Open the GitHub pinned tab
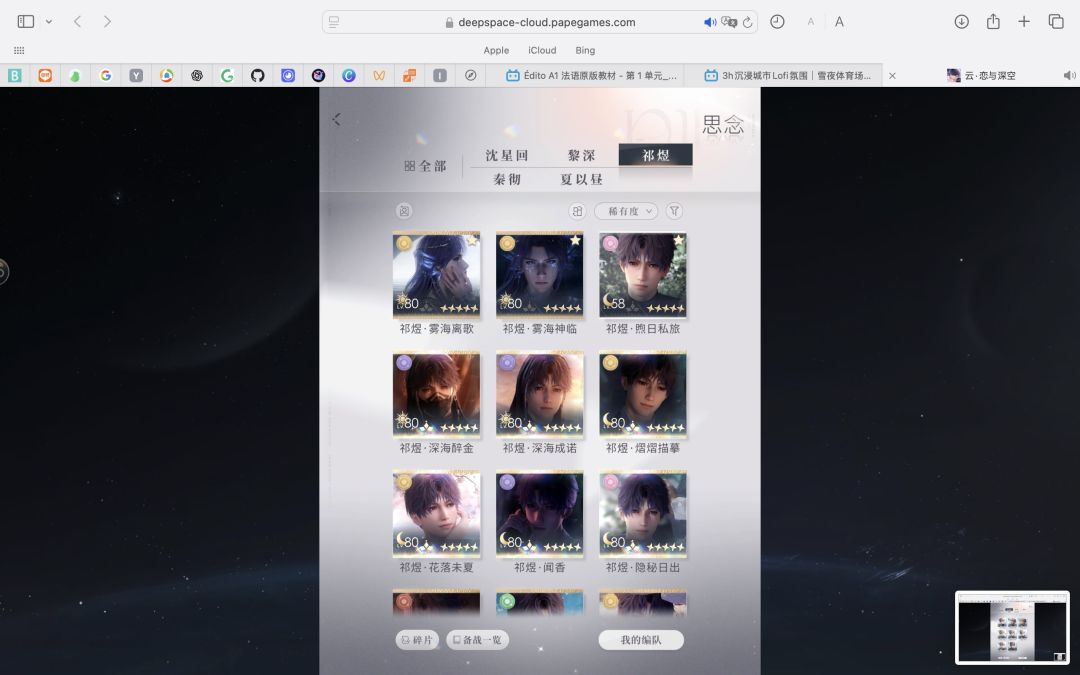This screenshot has width=1080, height=675. click(x=258, y=76)
